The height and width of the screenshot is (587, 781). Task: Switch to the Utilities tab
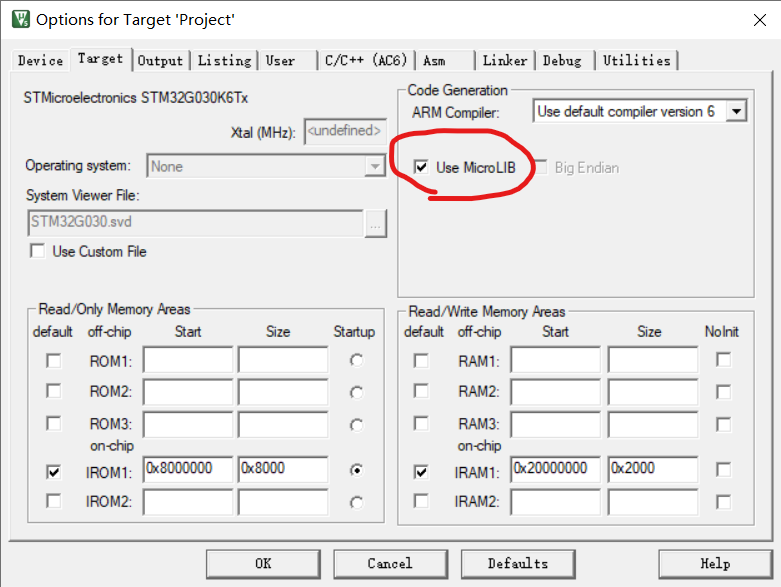[x=637, y=61]
